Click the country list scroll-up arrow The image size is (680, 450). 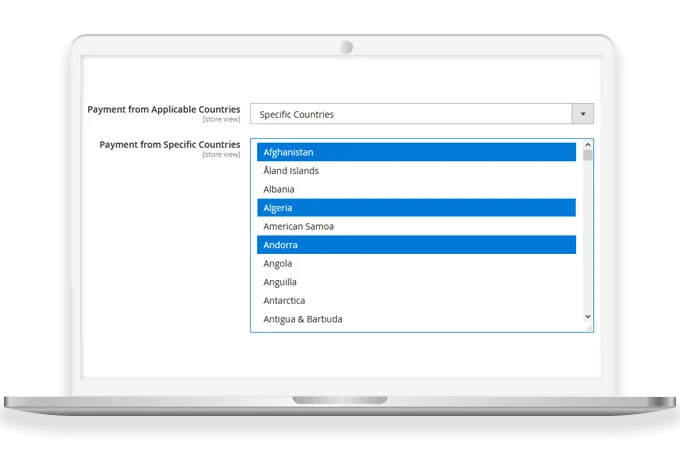[x=588, y=145]
